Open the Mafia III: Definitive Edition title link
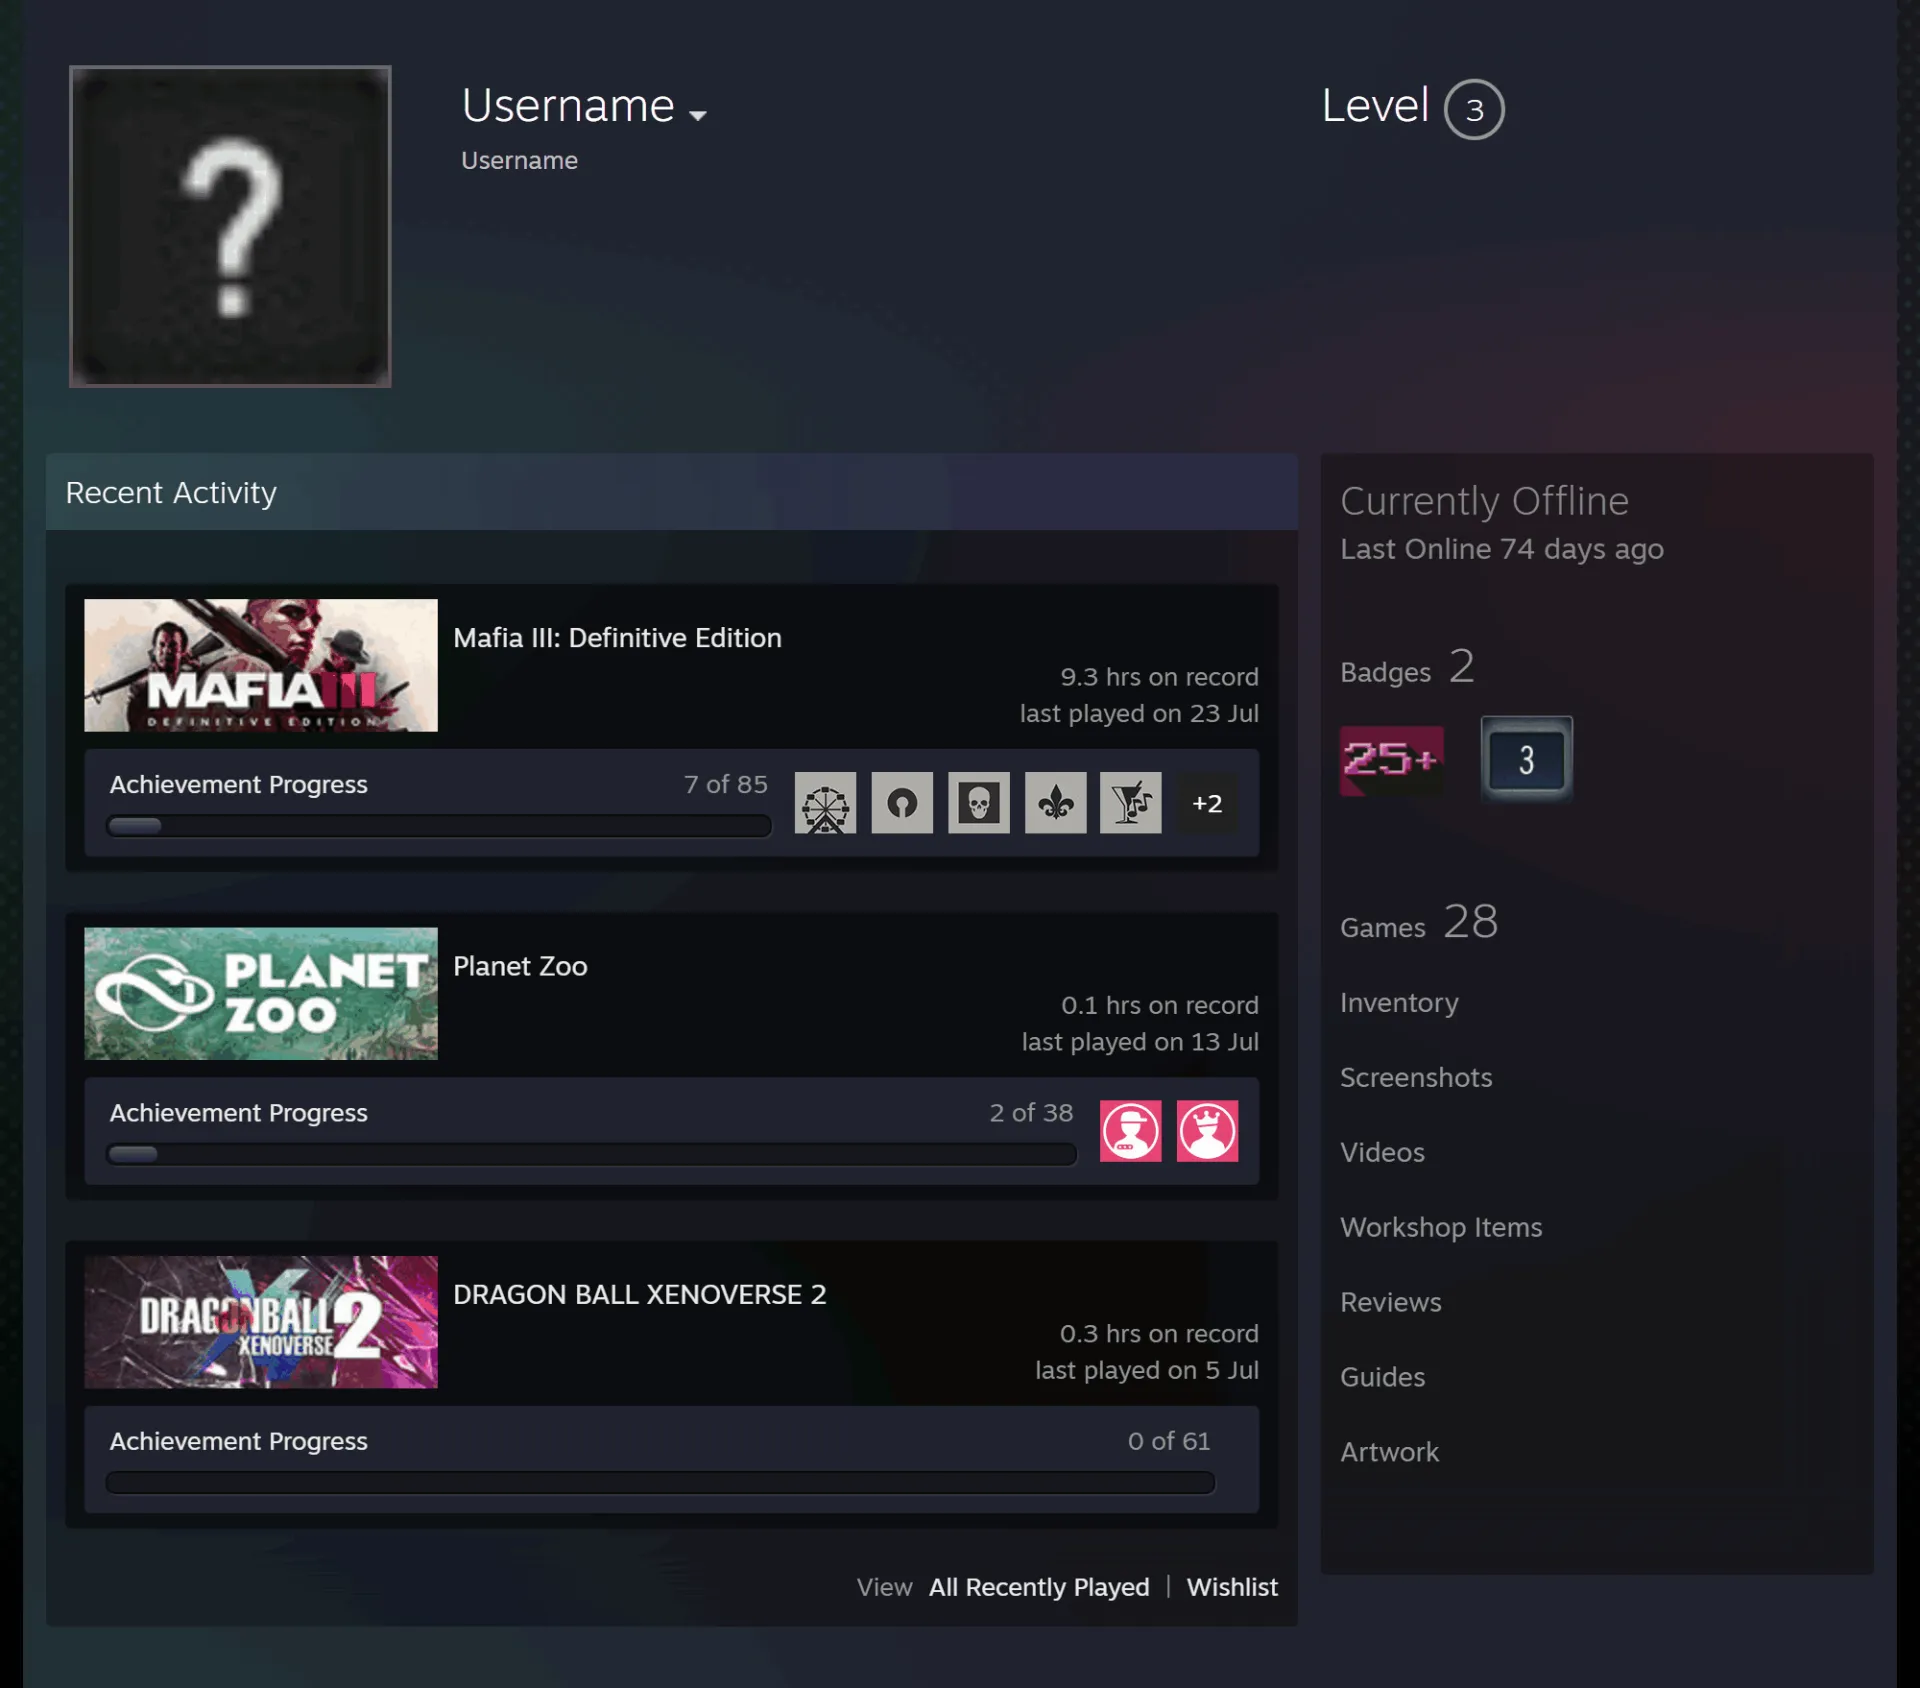Viewport: 1920px width, 1688px height. coord(617,638)
